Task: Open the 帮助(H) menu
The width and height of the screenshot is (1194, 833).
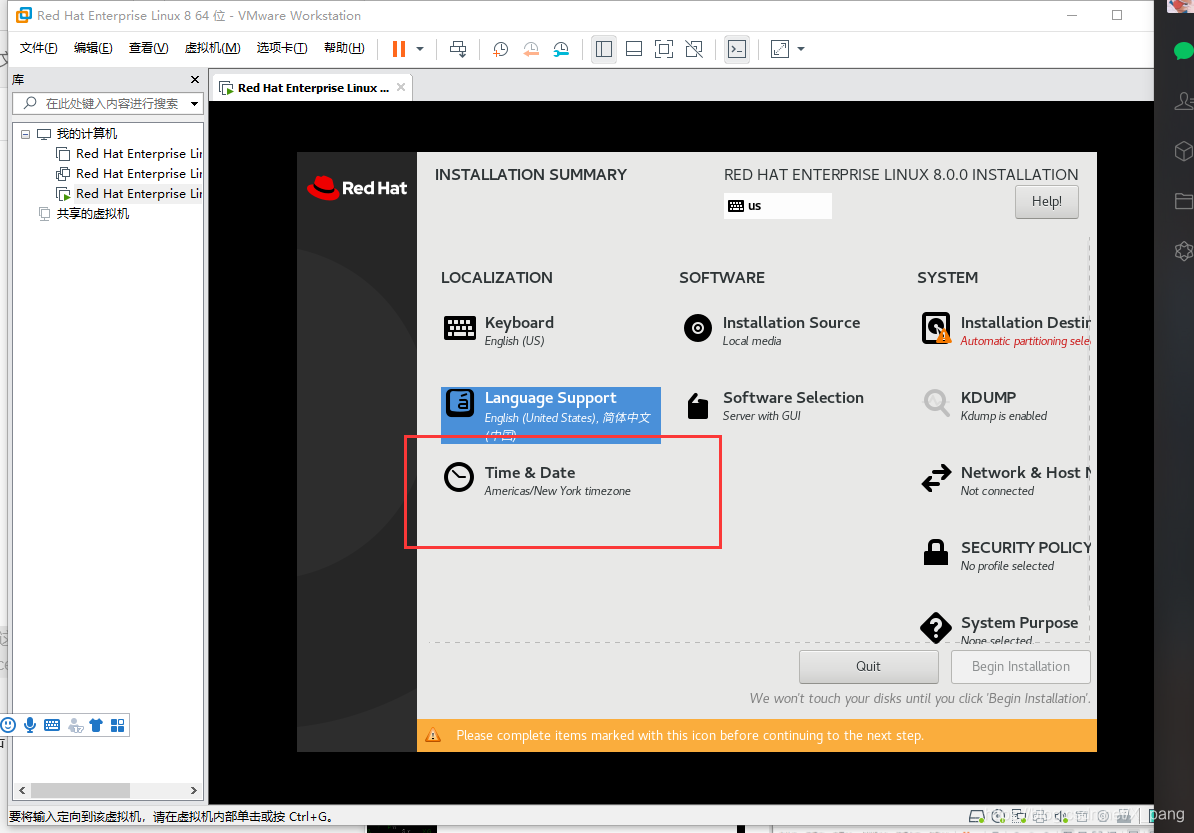Action: [x=344, y=48]
